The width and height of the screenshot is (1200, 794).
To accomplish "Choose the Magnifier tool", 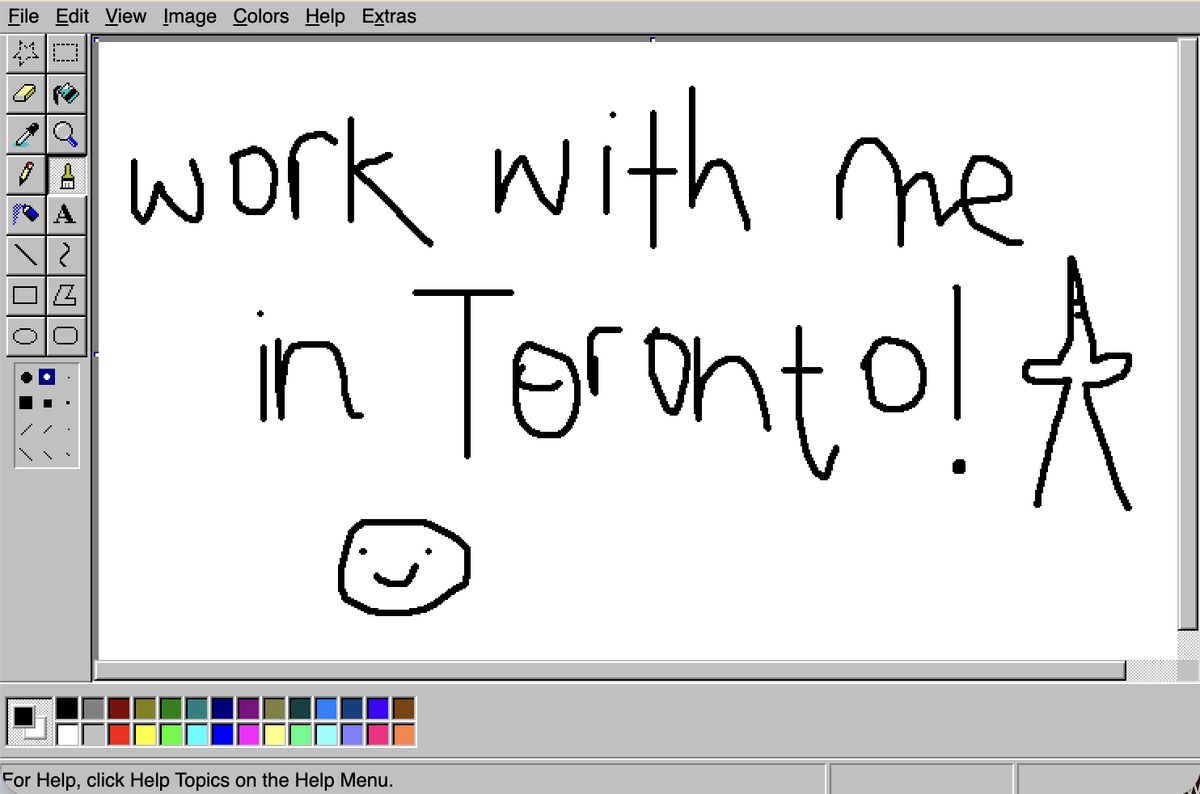I will (x=66, y=133).
